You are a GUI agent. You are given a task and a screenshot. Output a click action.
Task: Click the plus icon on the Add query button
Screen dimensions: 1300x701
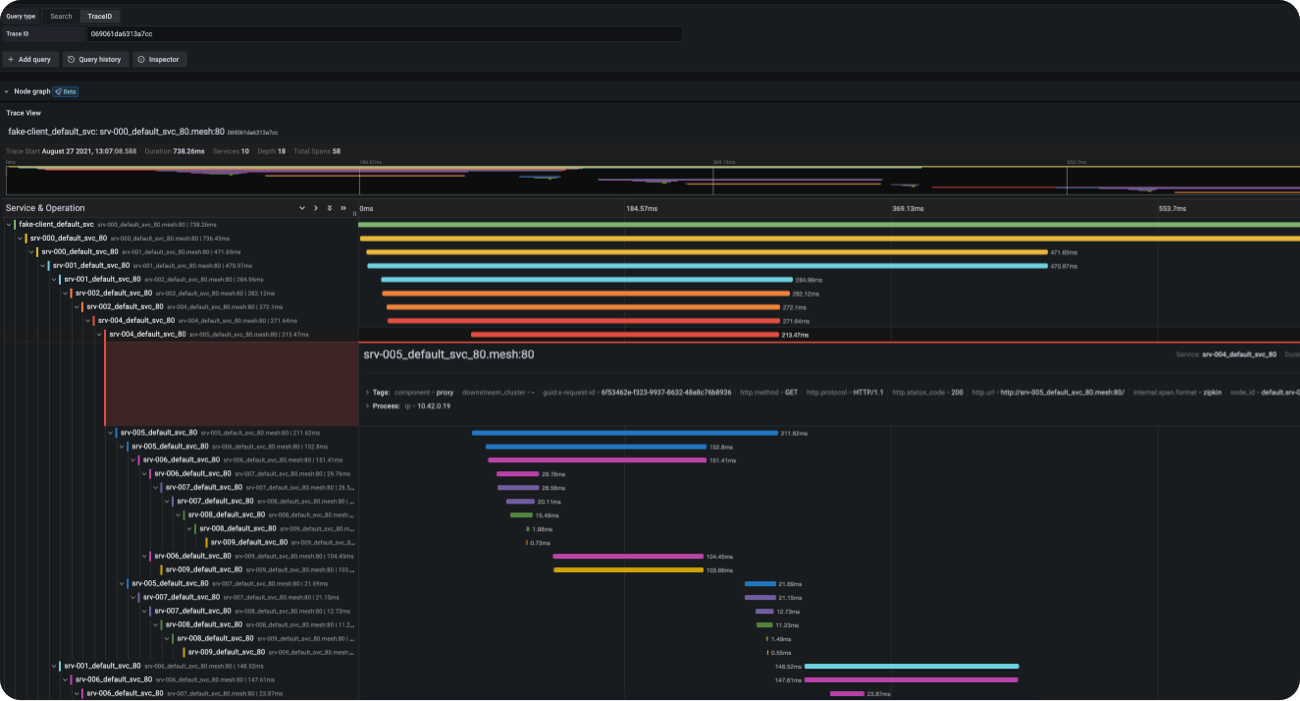click(12, 59)
